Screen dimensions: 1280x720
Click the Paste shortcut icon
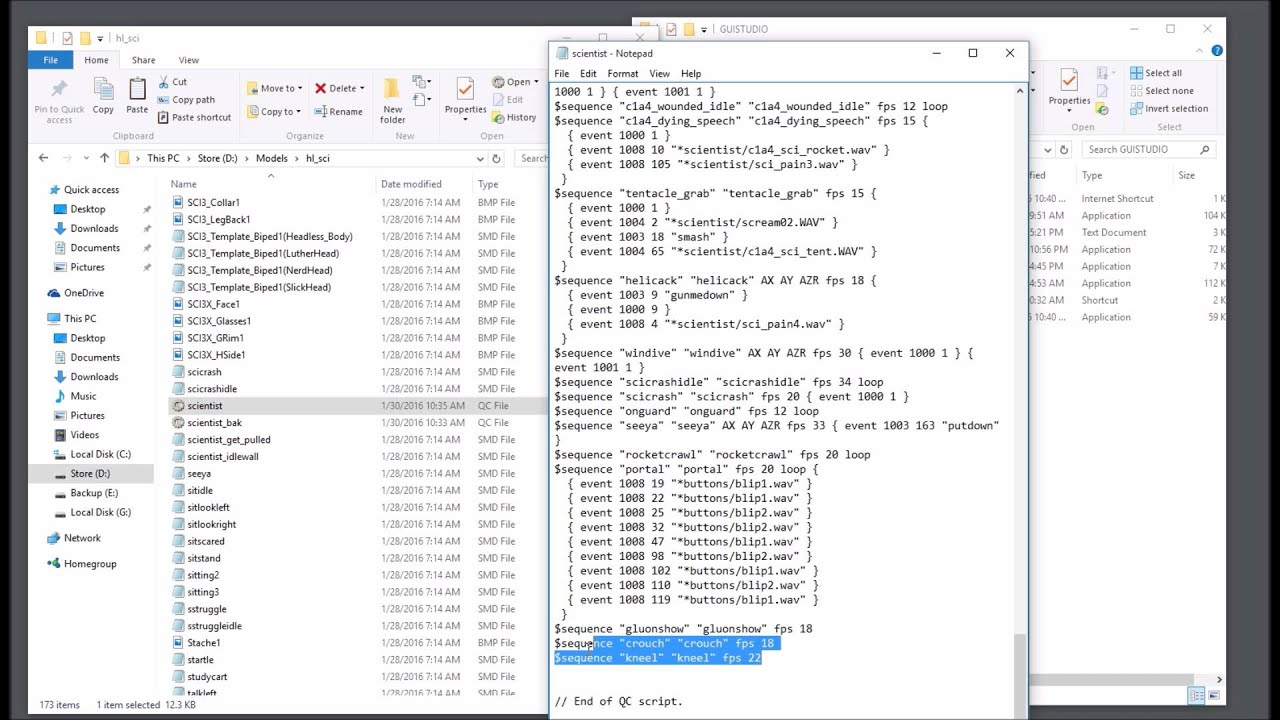pos(162,117)
